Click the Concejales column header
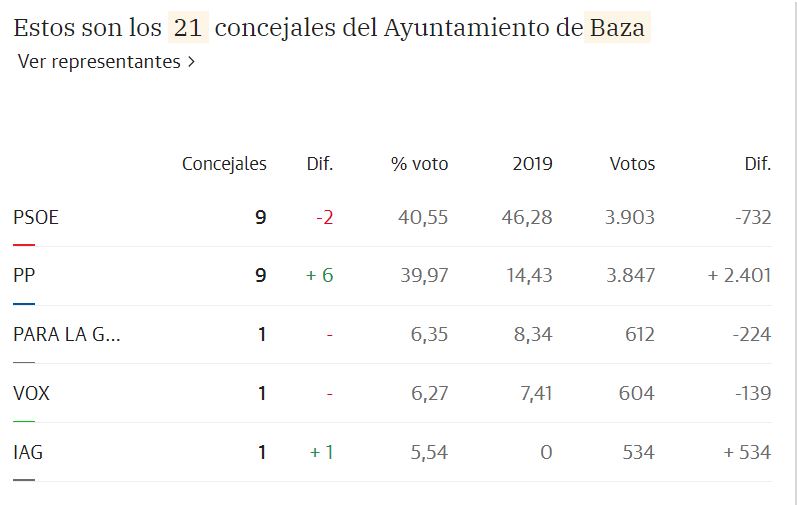This screenshot has width=797, height=505. pyautogui.click(x=224, y=164)
